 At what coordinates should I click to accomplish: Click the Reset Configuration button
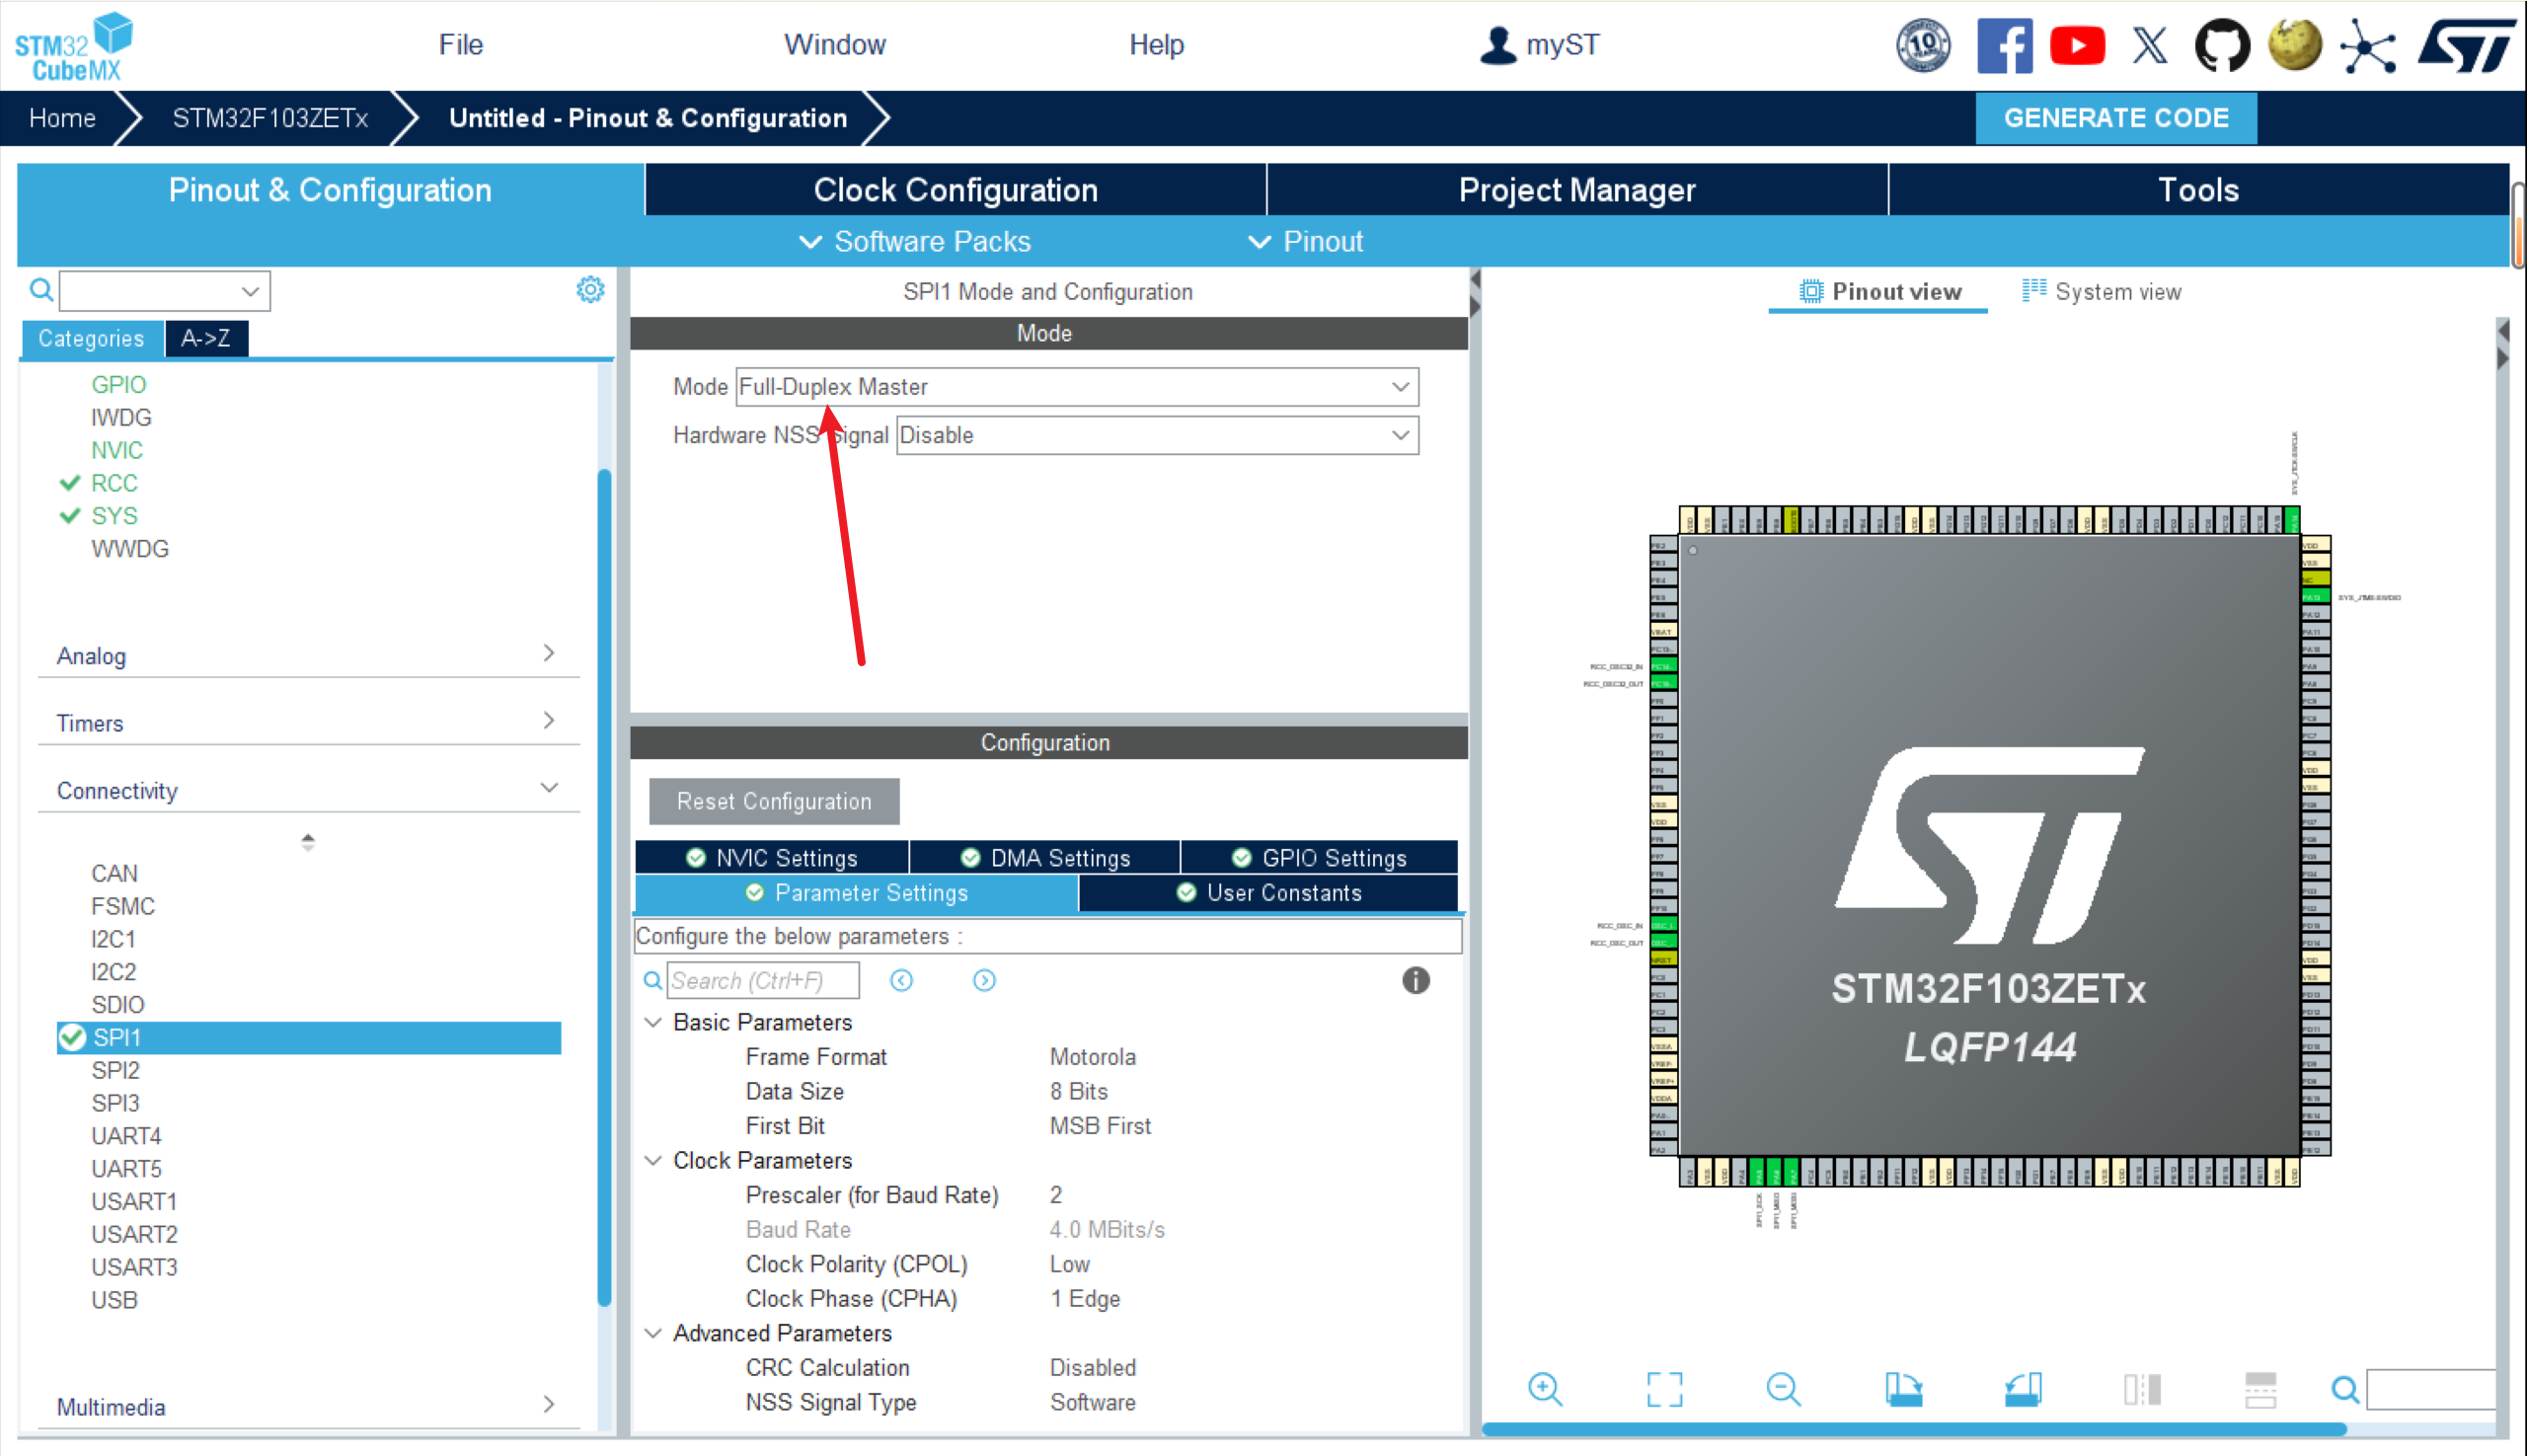[773, 801]
